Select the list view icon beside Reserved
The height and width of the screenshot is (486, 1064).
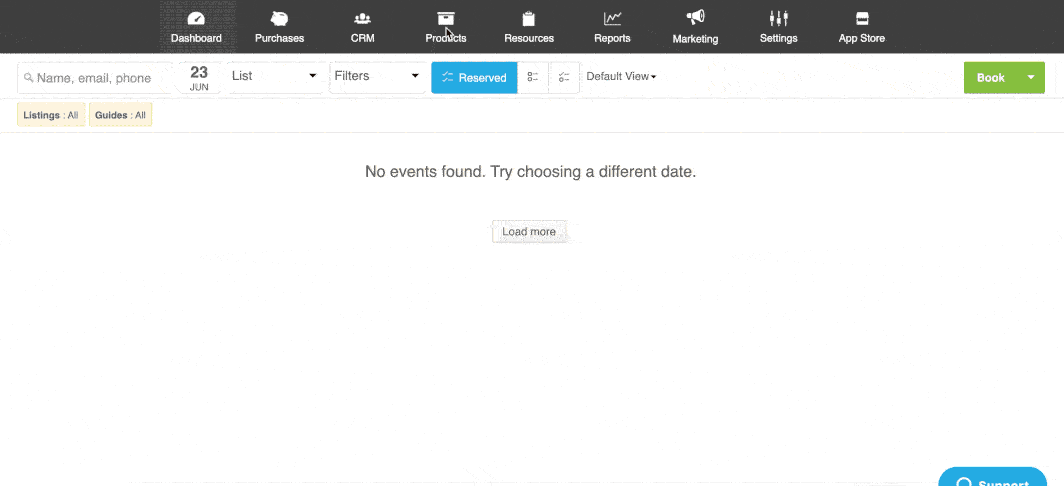(533, 77)
